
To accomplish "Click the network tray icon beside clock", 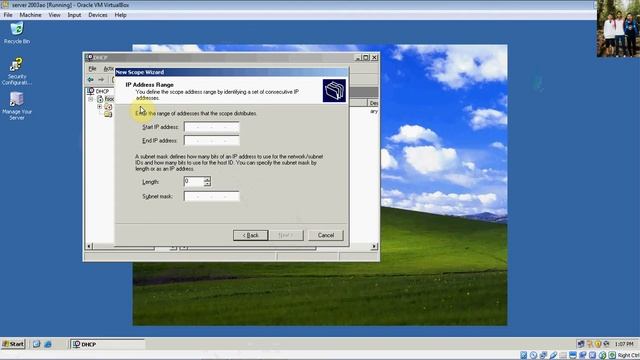I will pos(581,344).
